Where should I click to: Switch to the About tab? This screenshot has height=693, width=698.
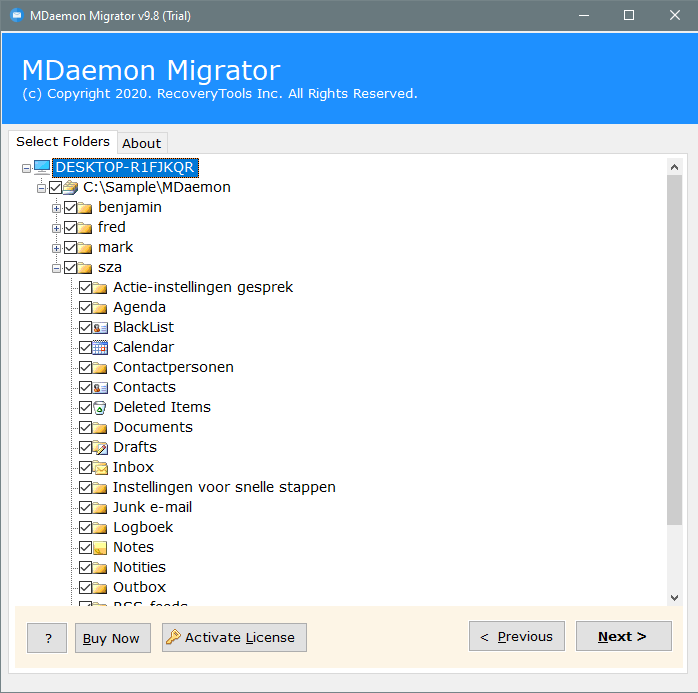click(142, 143)
